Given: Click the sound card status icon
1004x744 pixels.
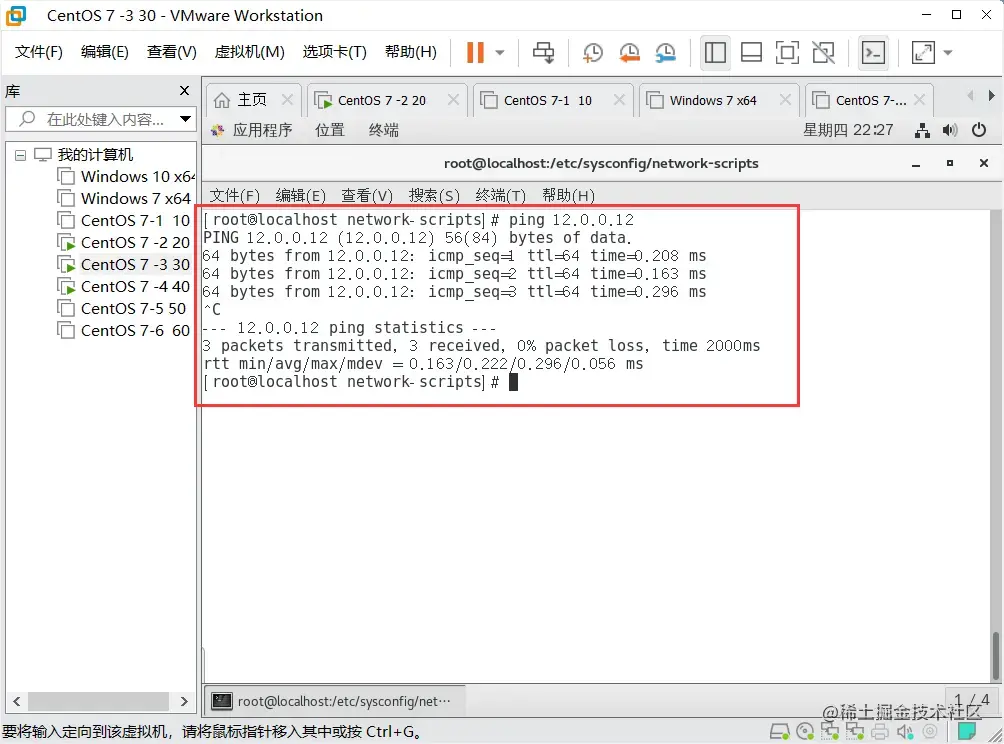Looking at the screenshot, I should coord(905,731).
